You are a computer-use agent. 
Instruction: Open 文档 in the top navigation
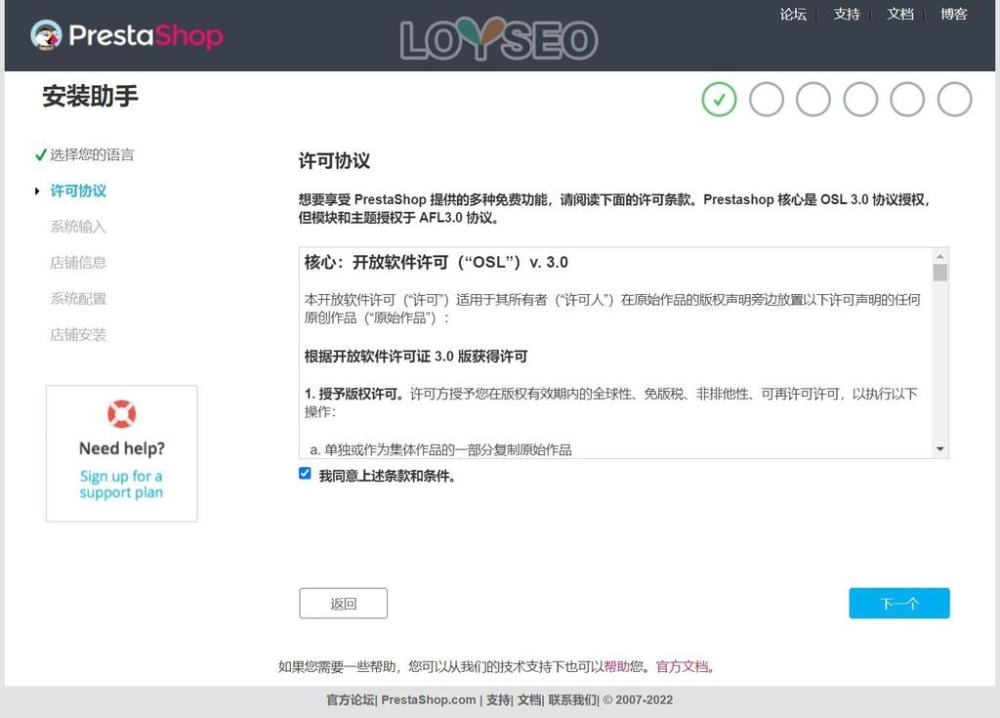click(900, 14)
